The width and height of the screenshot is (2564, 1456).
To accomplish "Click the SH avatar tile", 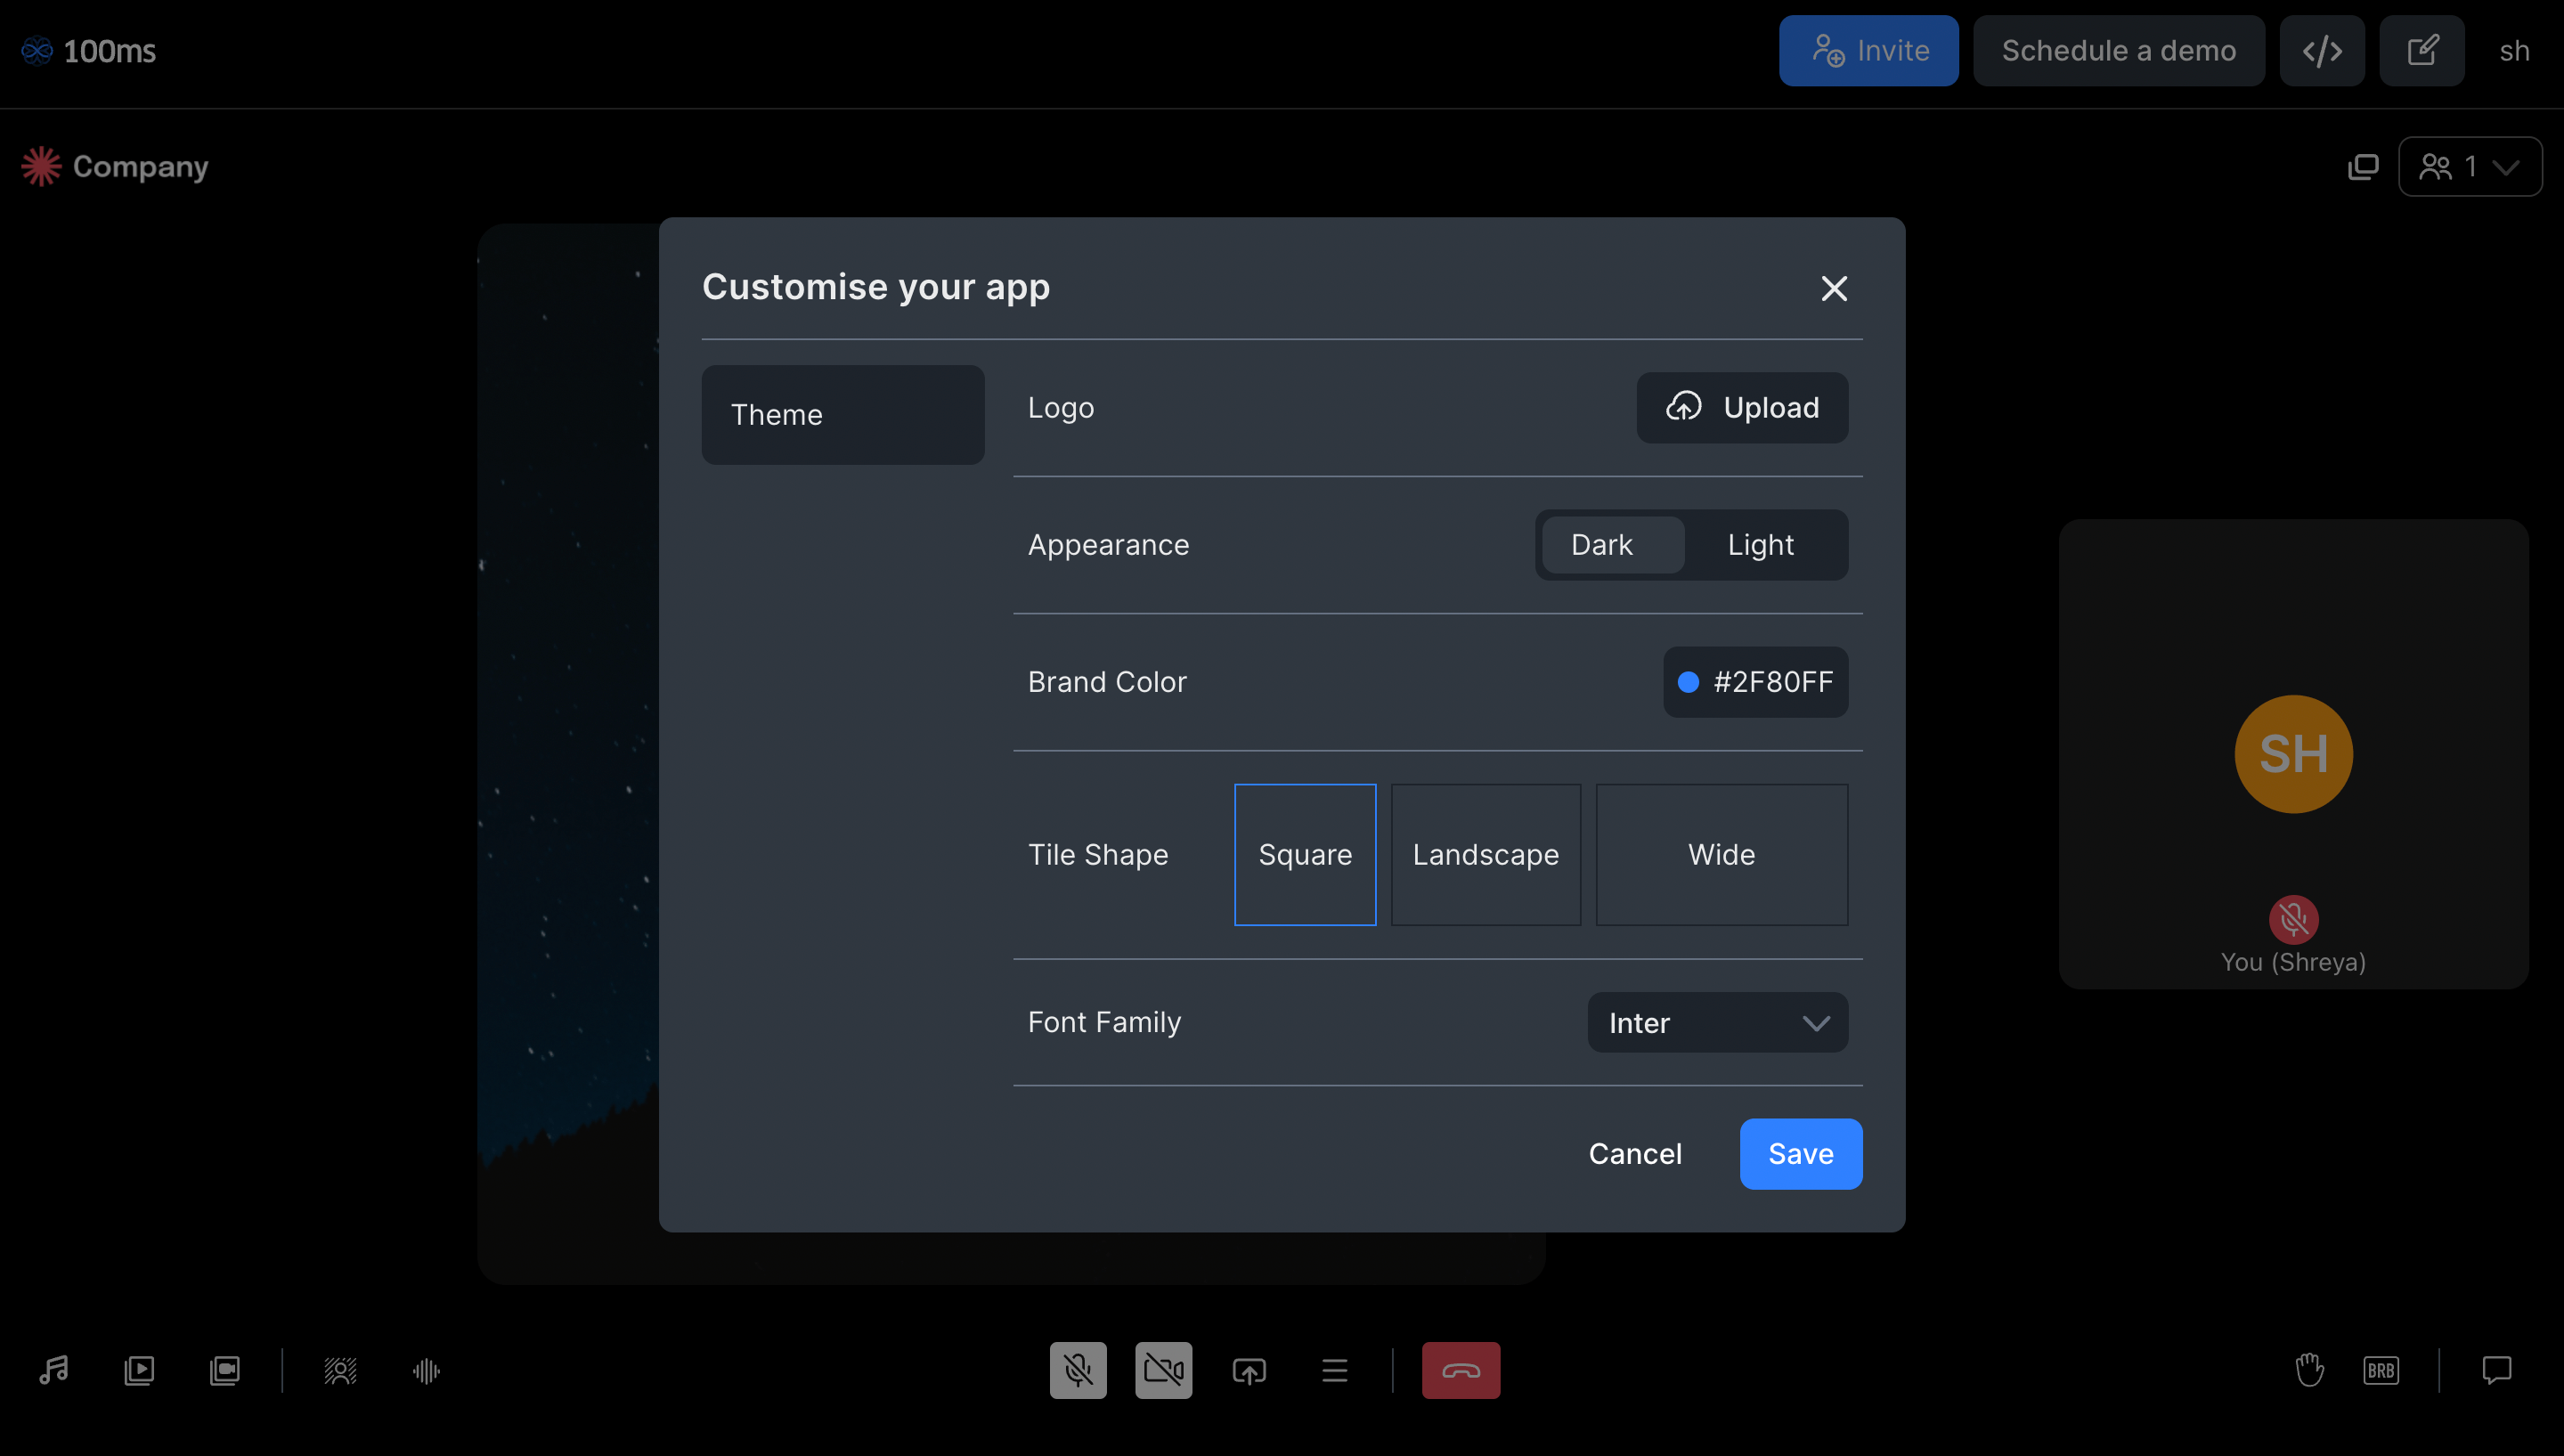I will click(x=2293, y=753).
